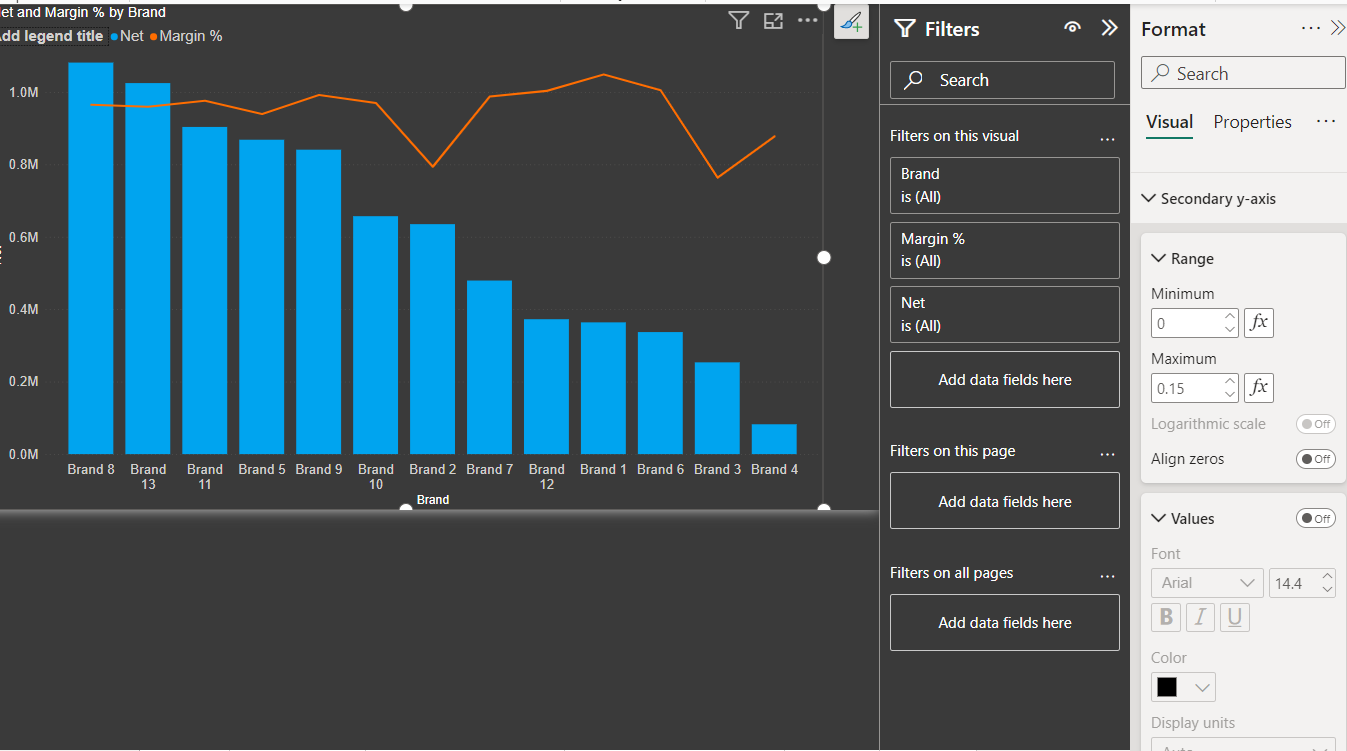Click ellipsis next to Filters on this visual
Image resolution: width=1347 pixels, height=751 pixels.
click(x=1107, y=139)
